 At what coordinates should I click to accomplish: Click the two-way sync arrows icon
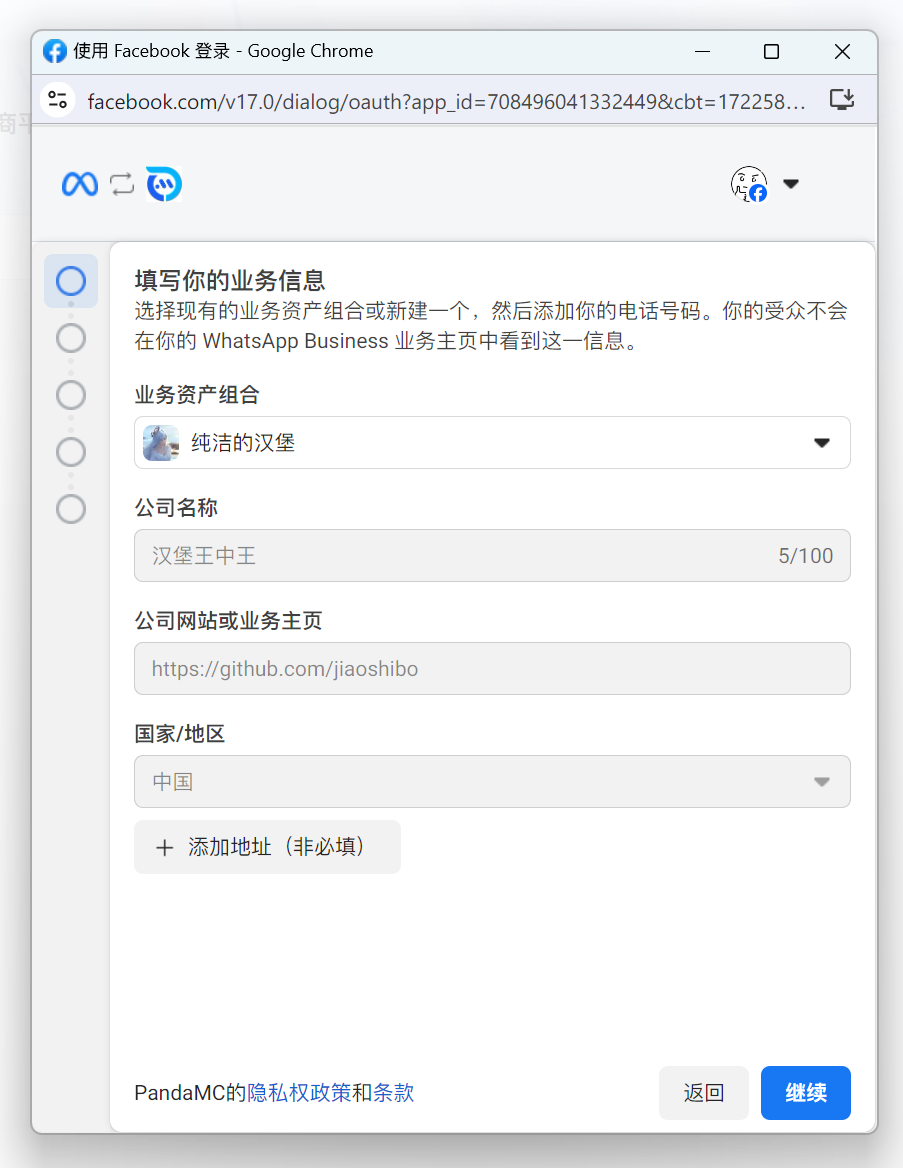pyautogui.click(x=122, y=184)
